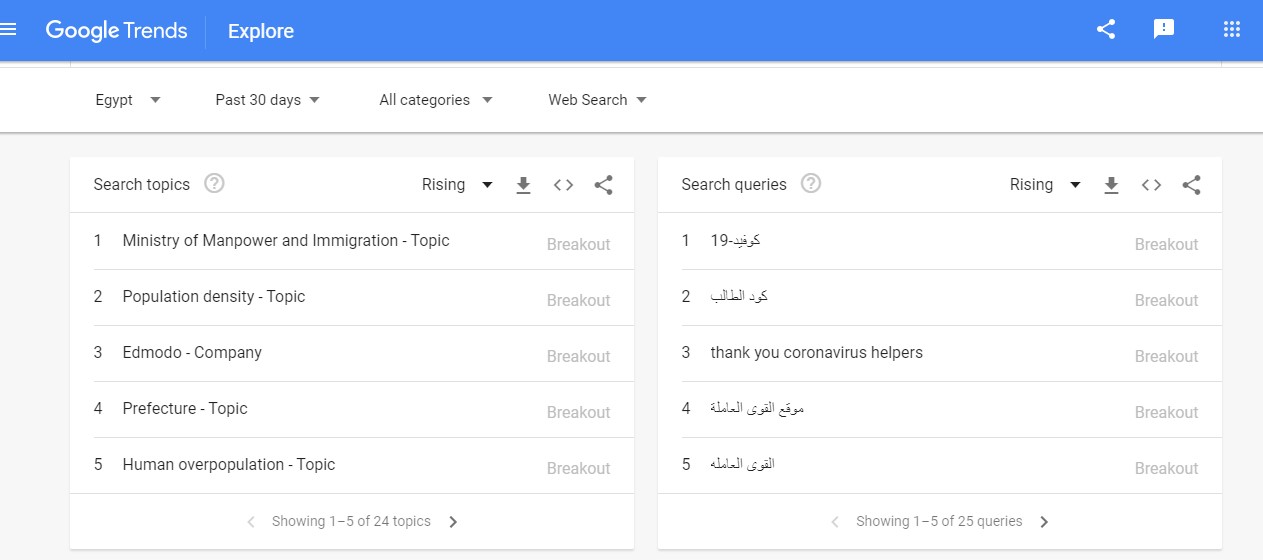Download Search queries data as CSV
1263x560 pixels.
coord(1111,185)
